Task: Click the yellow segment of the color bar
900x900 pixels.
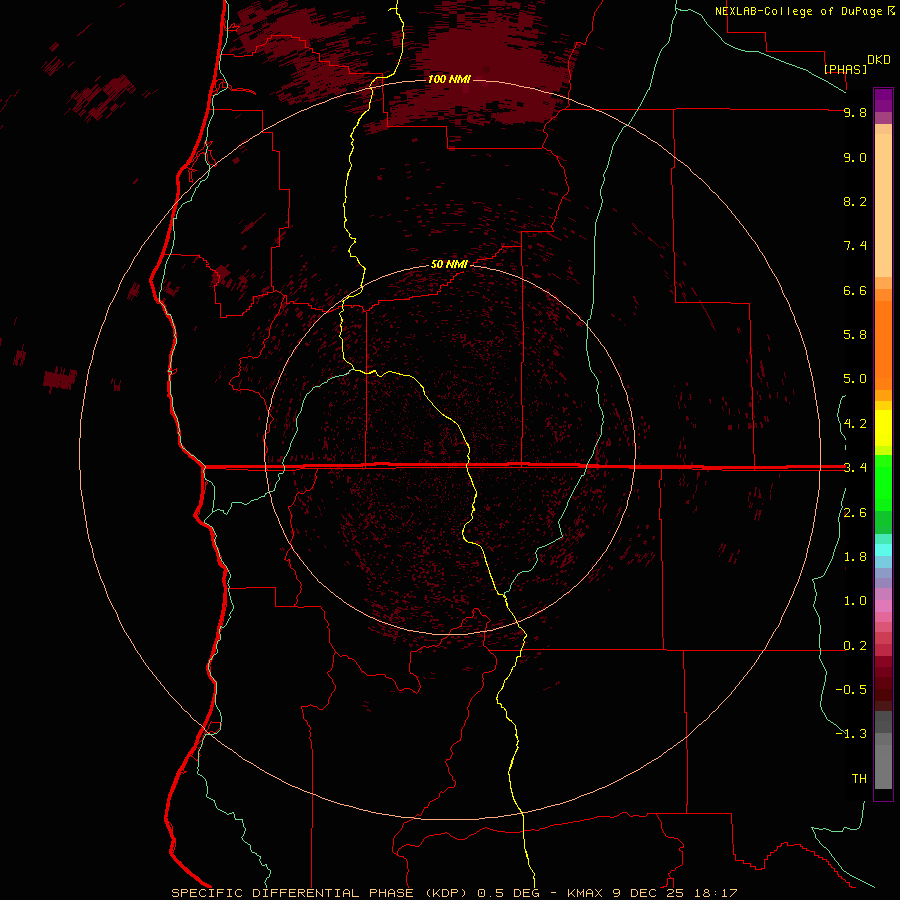Action: coord(883,428)
